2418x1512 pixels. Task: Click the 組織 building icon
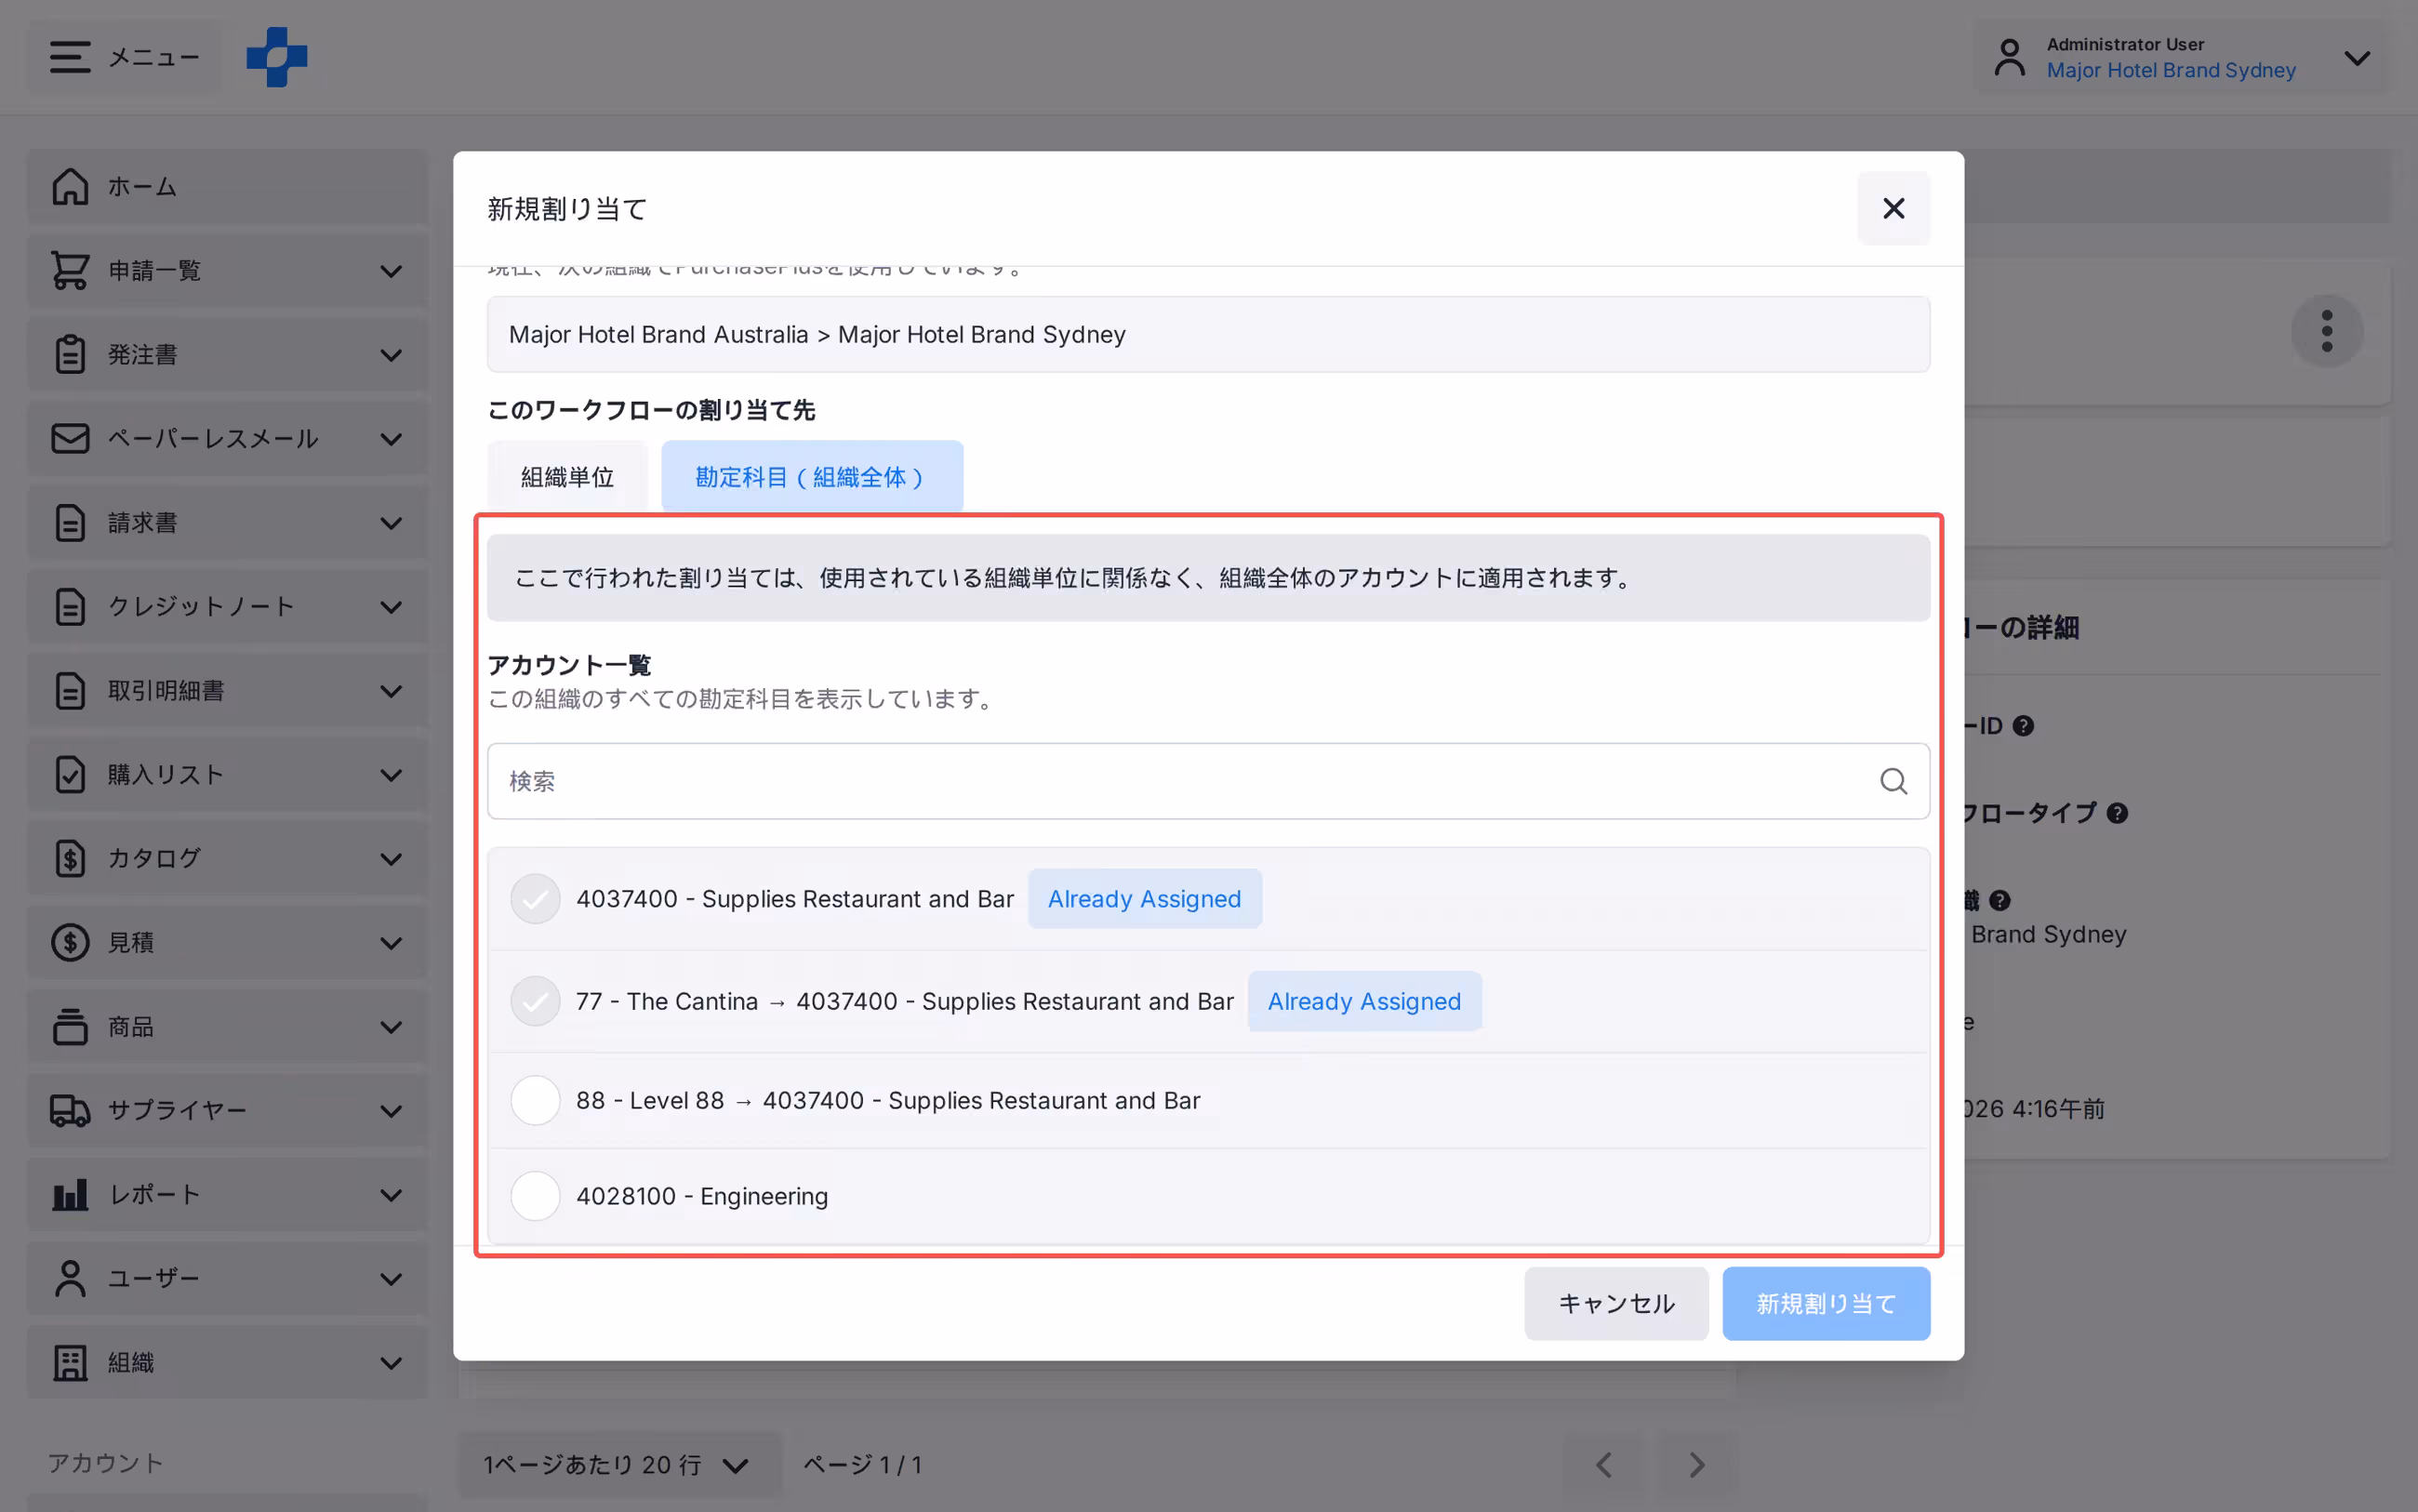tap(70, 1362)
